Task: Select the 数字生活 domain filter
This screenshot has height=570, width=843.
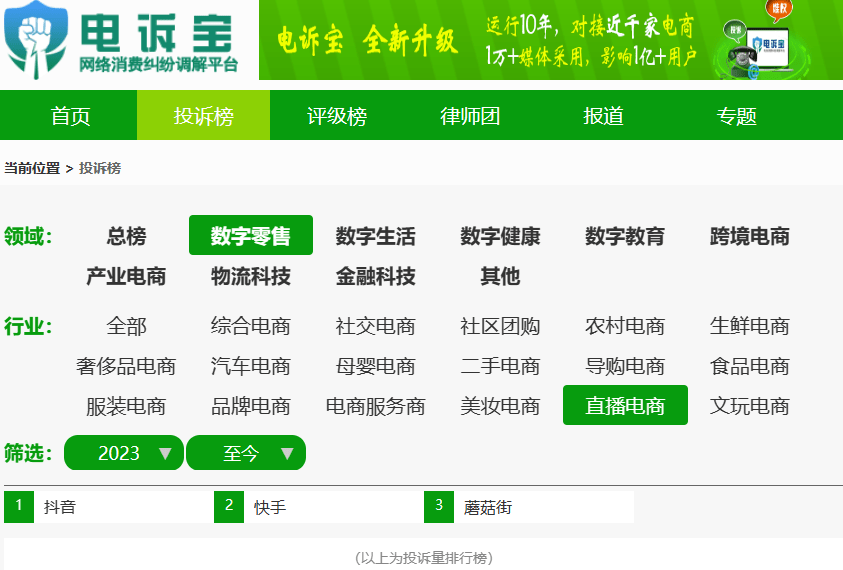Action: coord(375,237)
